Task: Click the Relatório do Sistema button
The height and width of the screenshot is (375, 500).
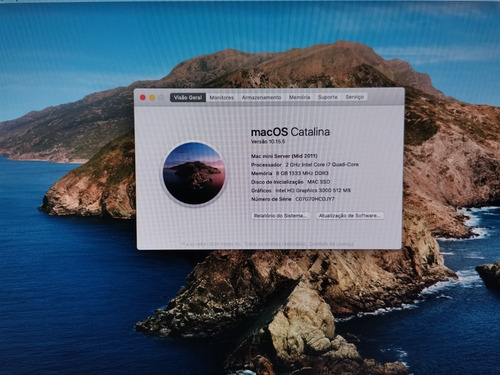Action: click(x=280, y=216)
